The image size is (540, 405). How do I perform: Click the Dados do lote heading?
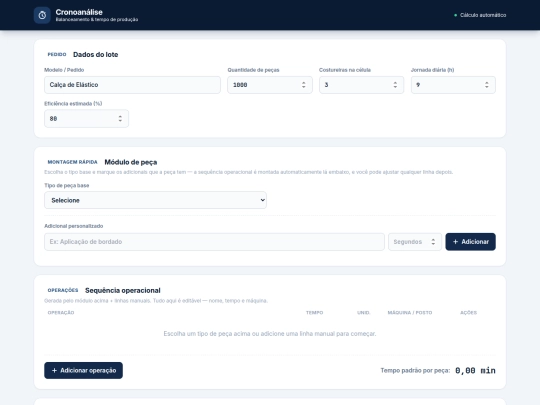95,54
